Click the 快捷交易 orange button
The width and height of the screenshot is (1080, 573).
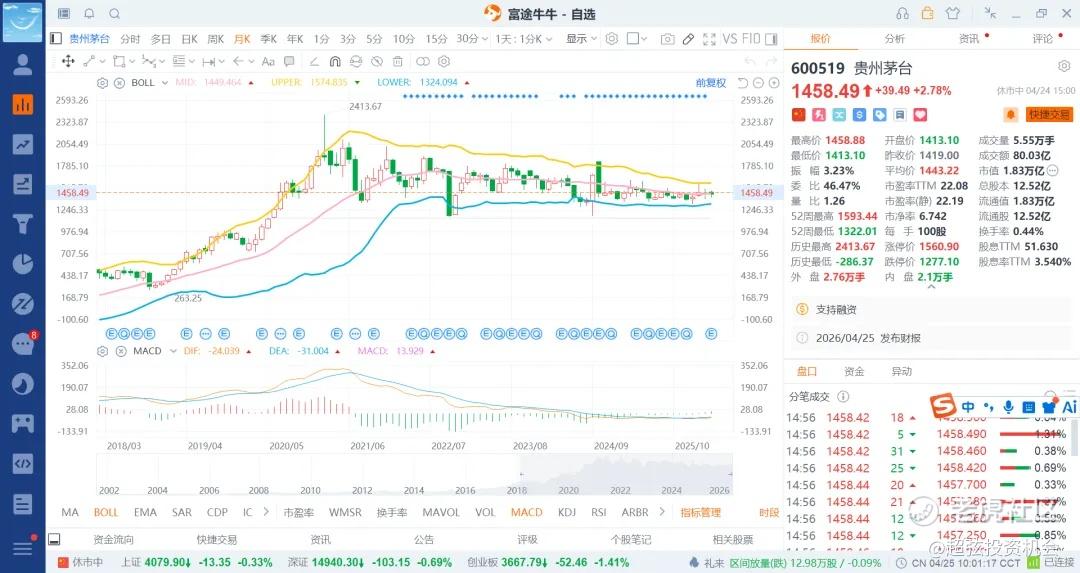coord(1048,114)
